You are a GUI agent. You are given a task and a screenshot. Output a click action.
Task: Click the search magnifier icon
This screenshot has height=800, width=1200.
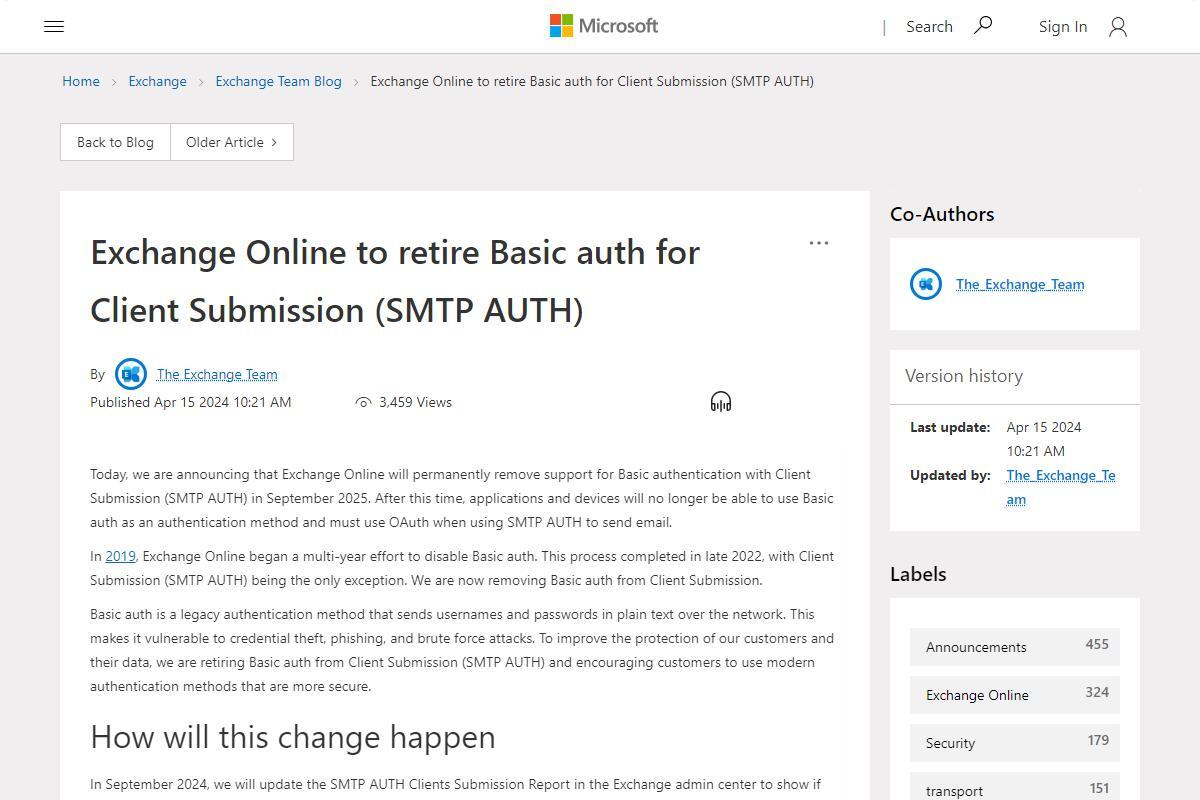click(983, 25)
